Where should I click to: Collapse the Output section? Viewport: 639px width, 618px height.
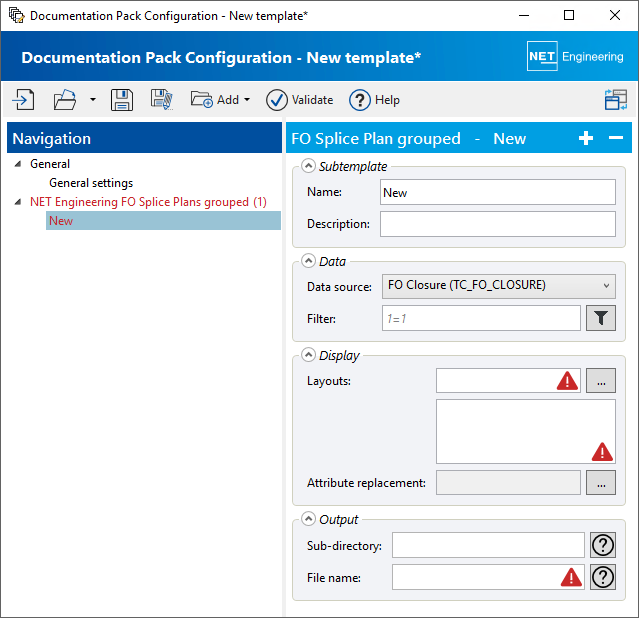pos(309,519)
